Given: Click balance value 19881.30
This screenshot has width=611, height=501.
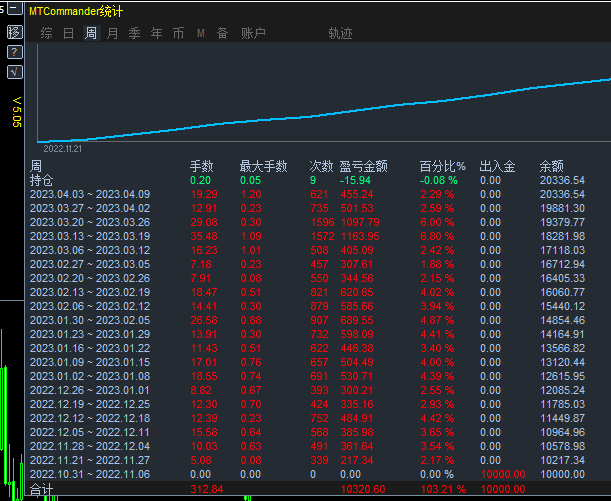Looking at the screenshot, I should point(562,208).
